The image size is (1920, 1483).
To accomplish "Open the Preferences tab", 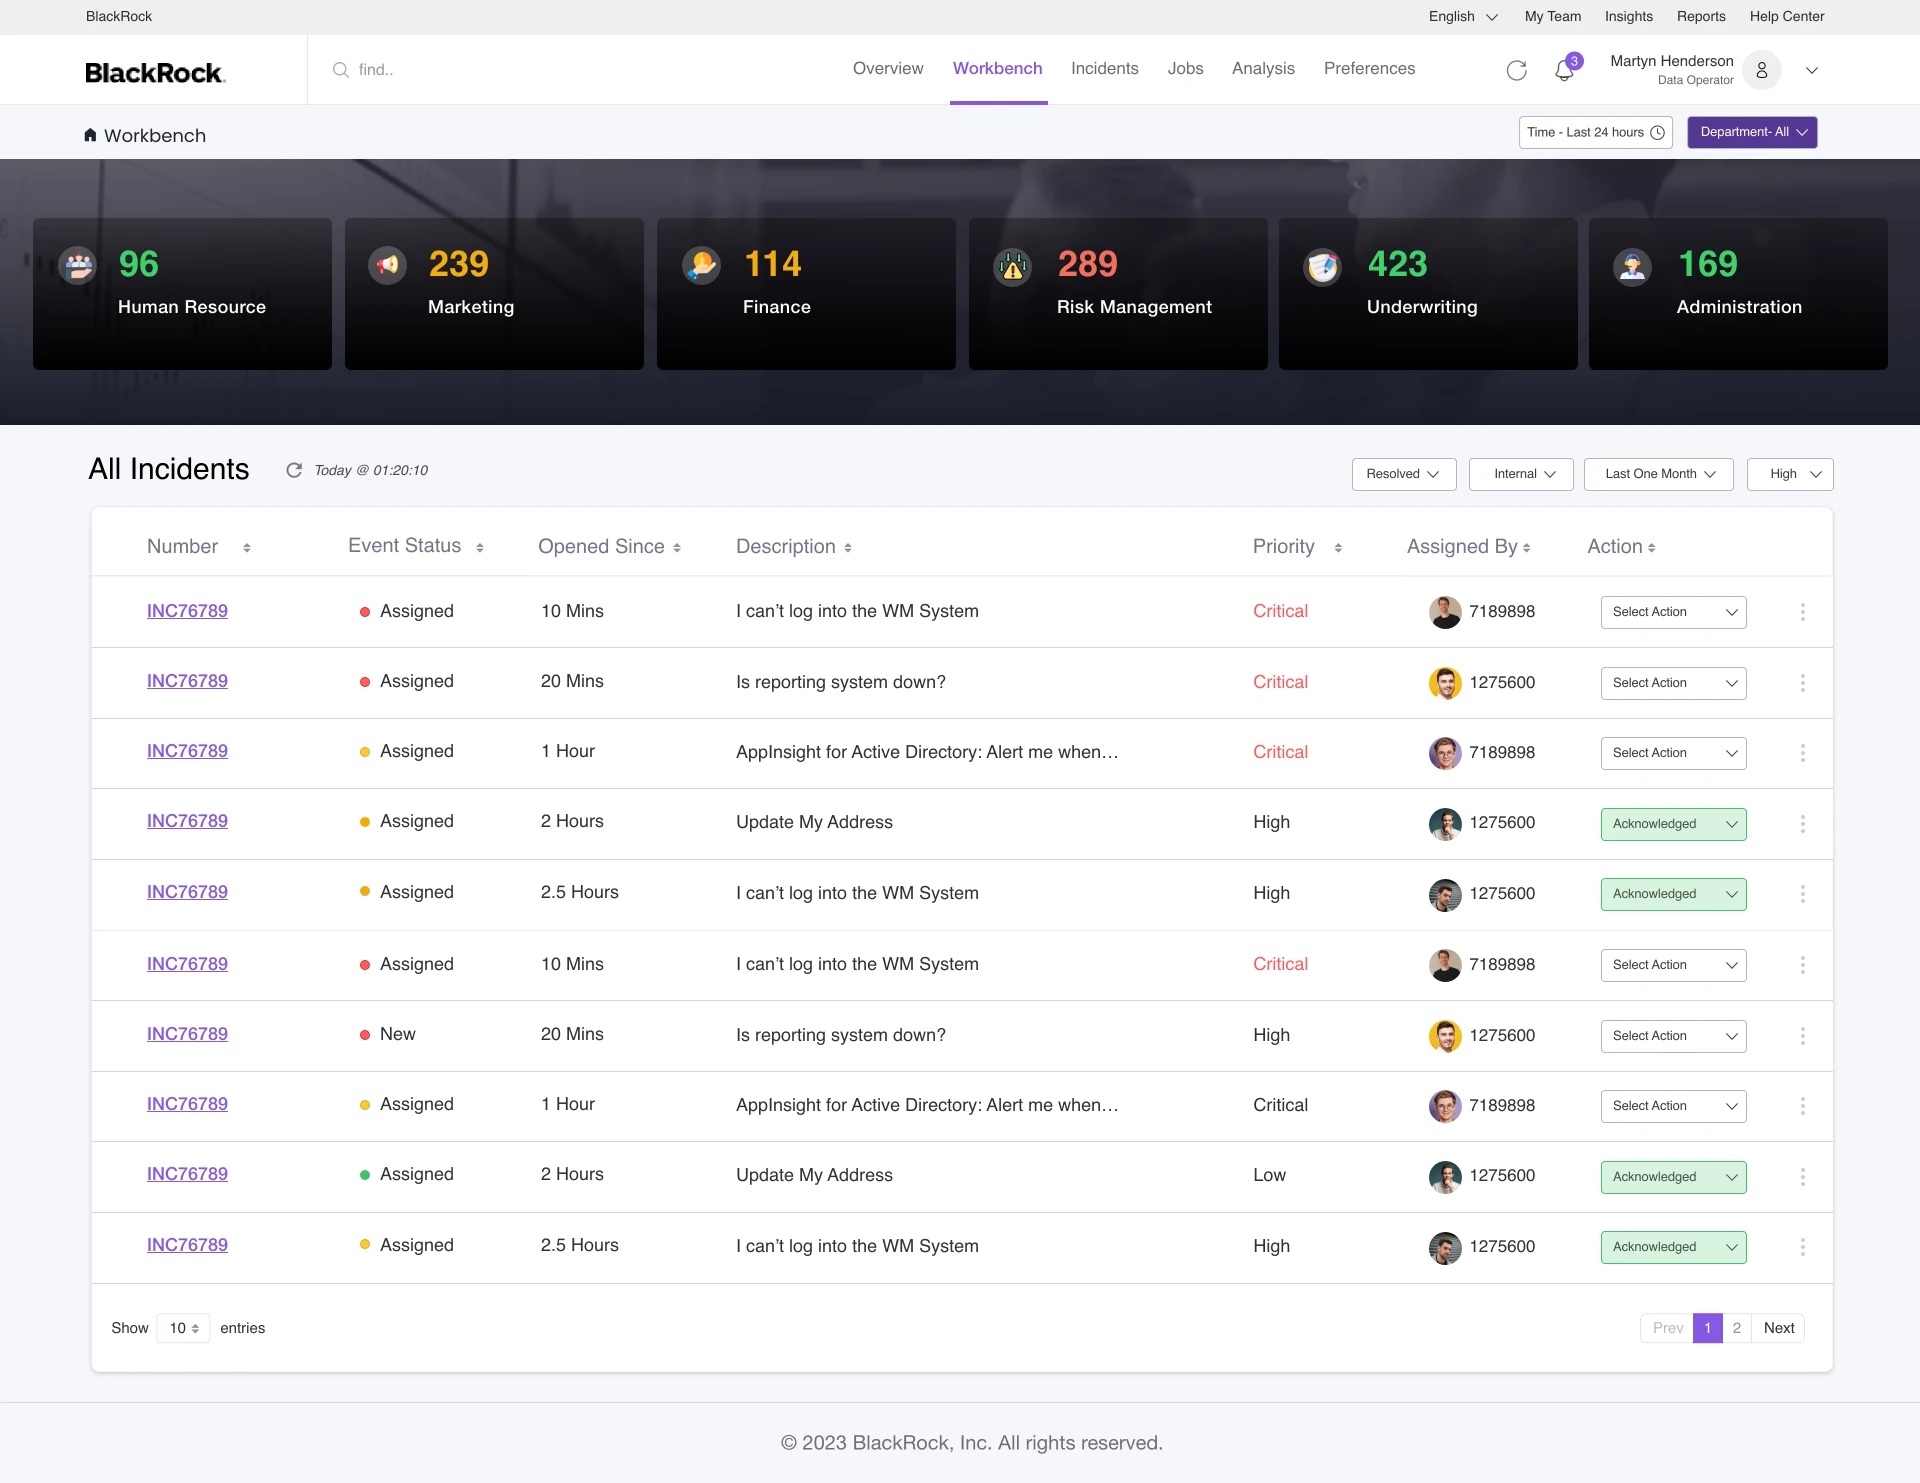I will pyautogui.click(x=1369, y=68).
